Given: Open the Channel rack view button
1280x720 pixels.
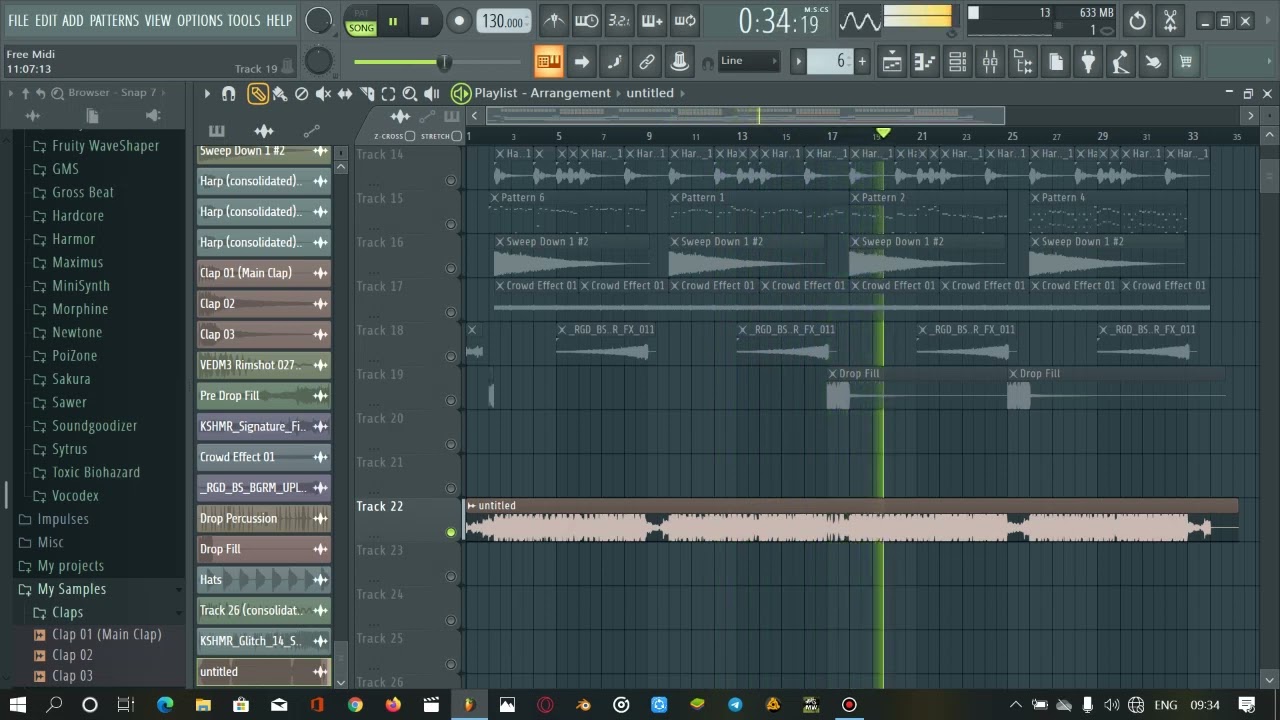Looking at the screenshot, I should (957, 62).
